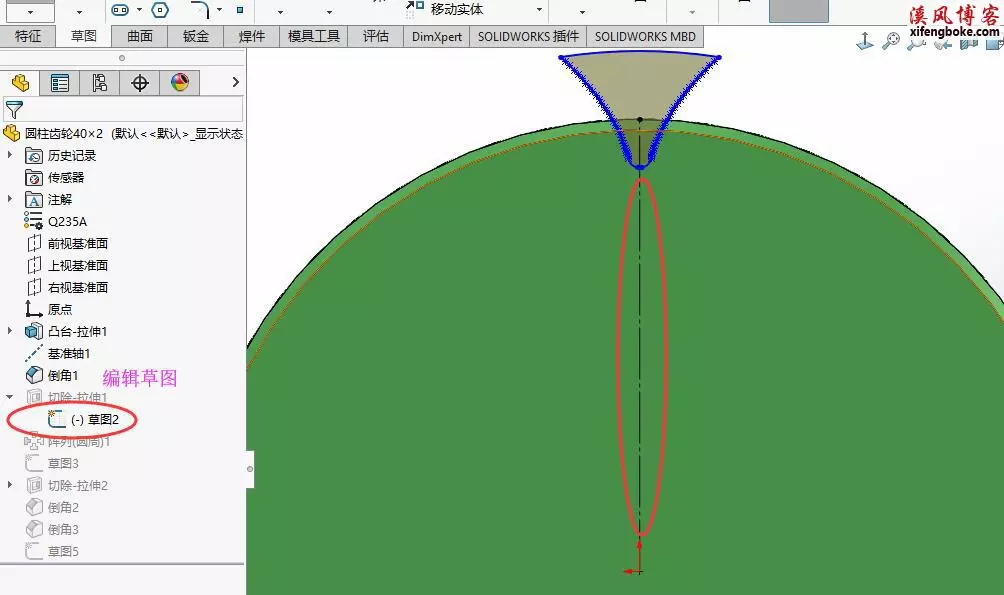
Task: Expand the 凸台-拉伸1 feature node
Action: [10, 331]
